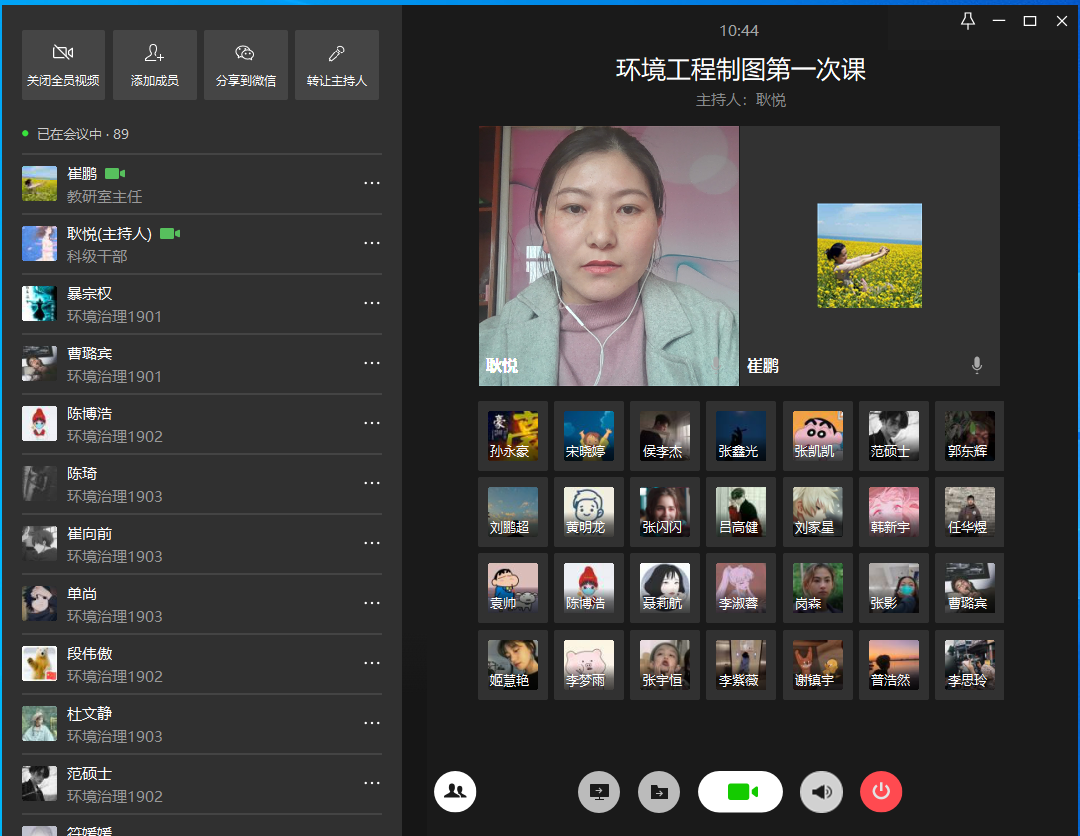
Task: Click 崔鹏's microphone icon in video tile
Action: click(977, 366)
